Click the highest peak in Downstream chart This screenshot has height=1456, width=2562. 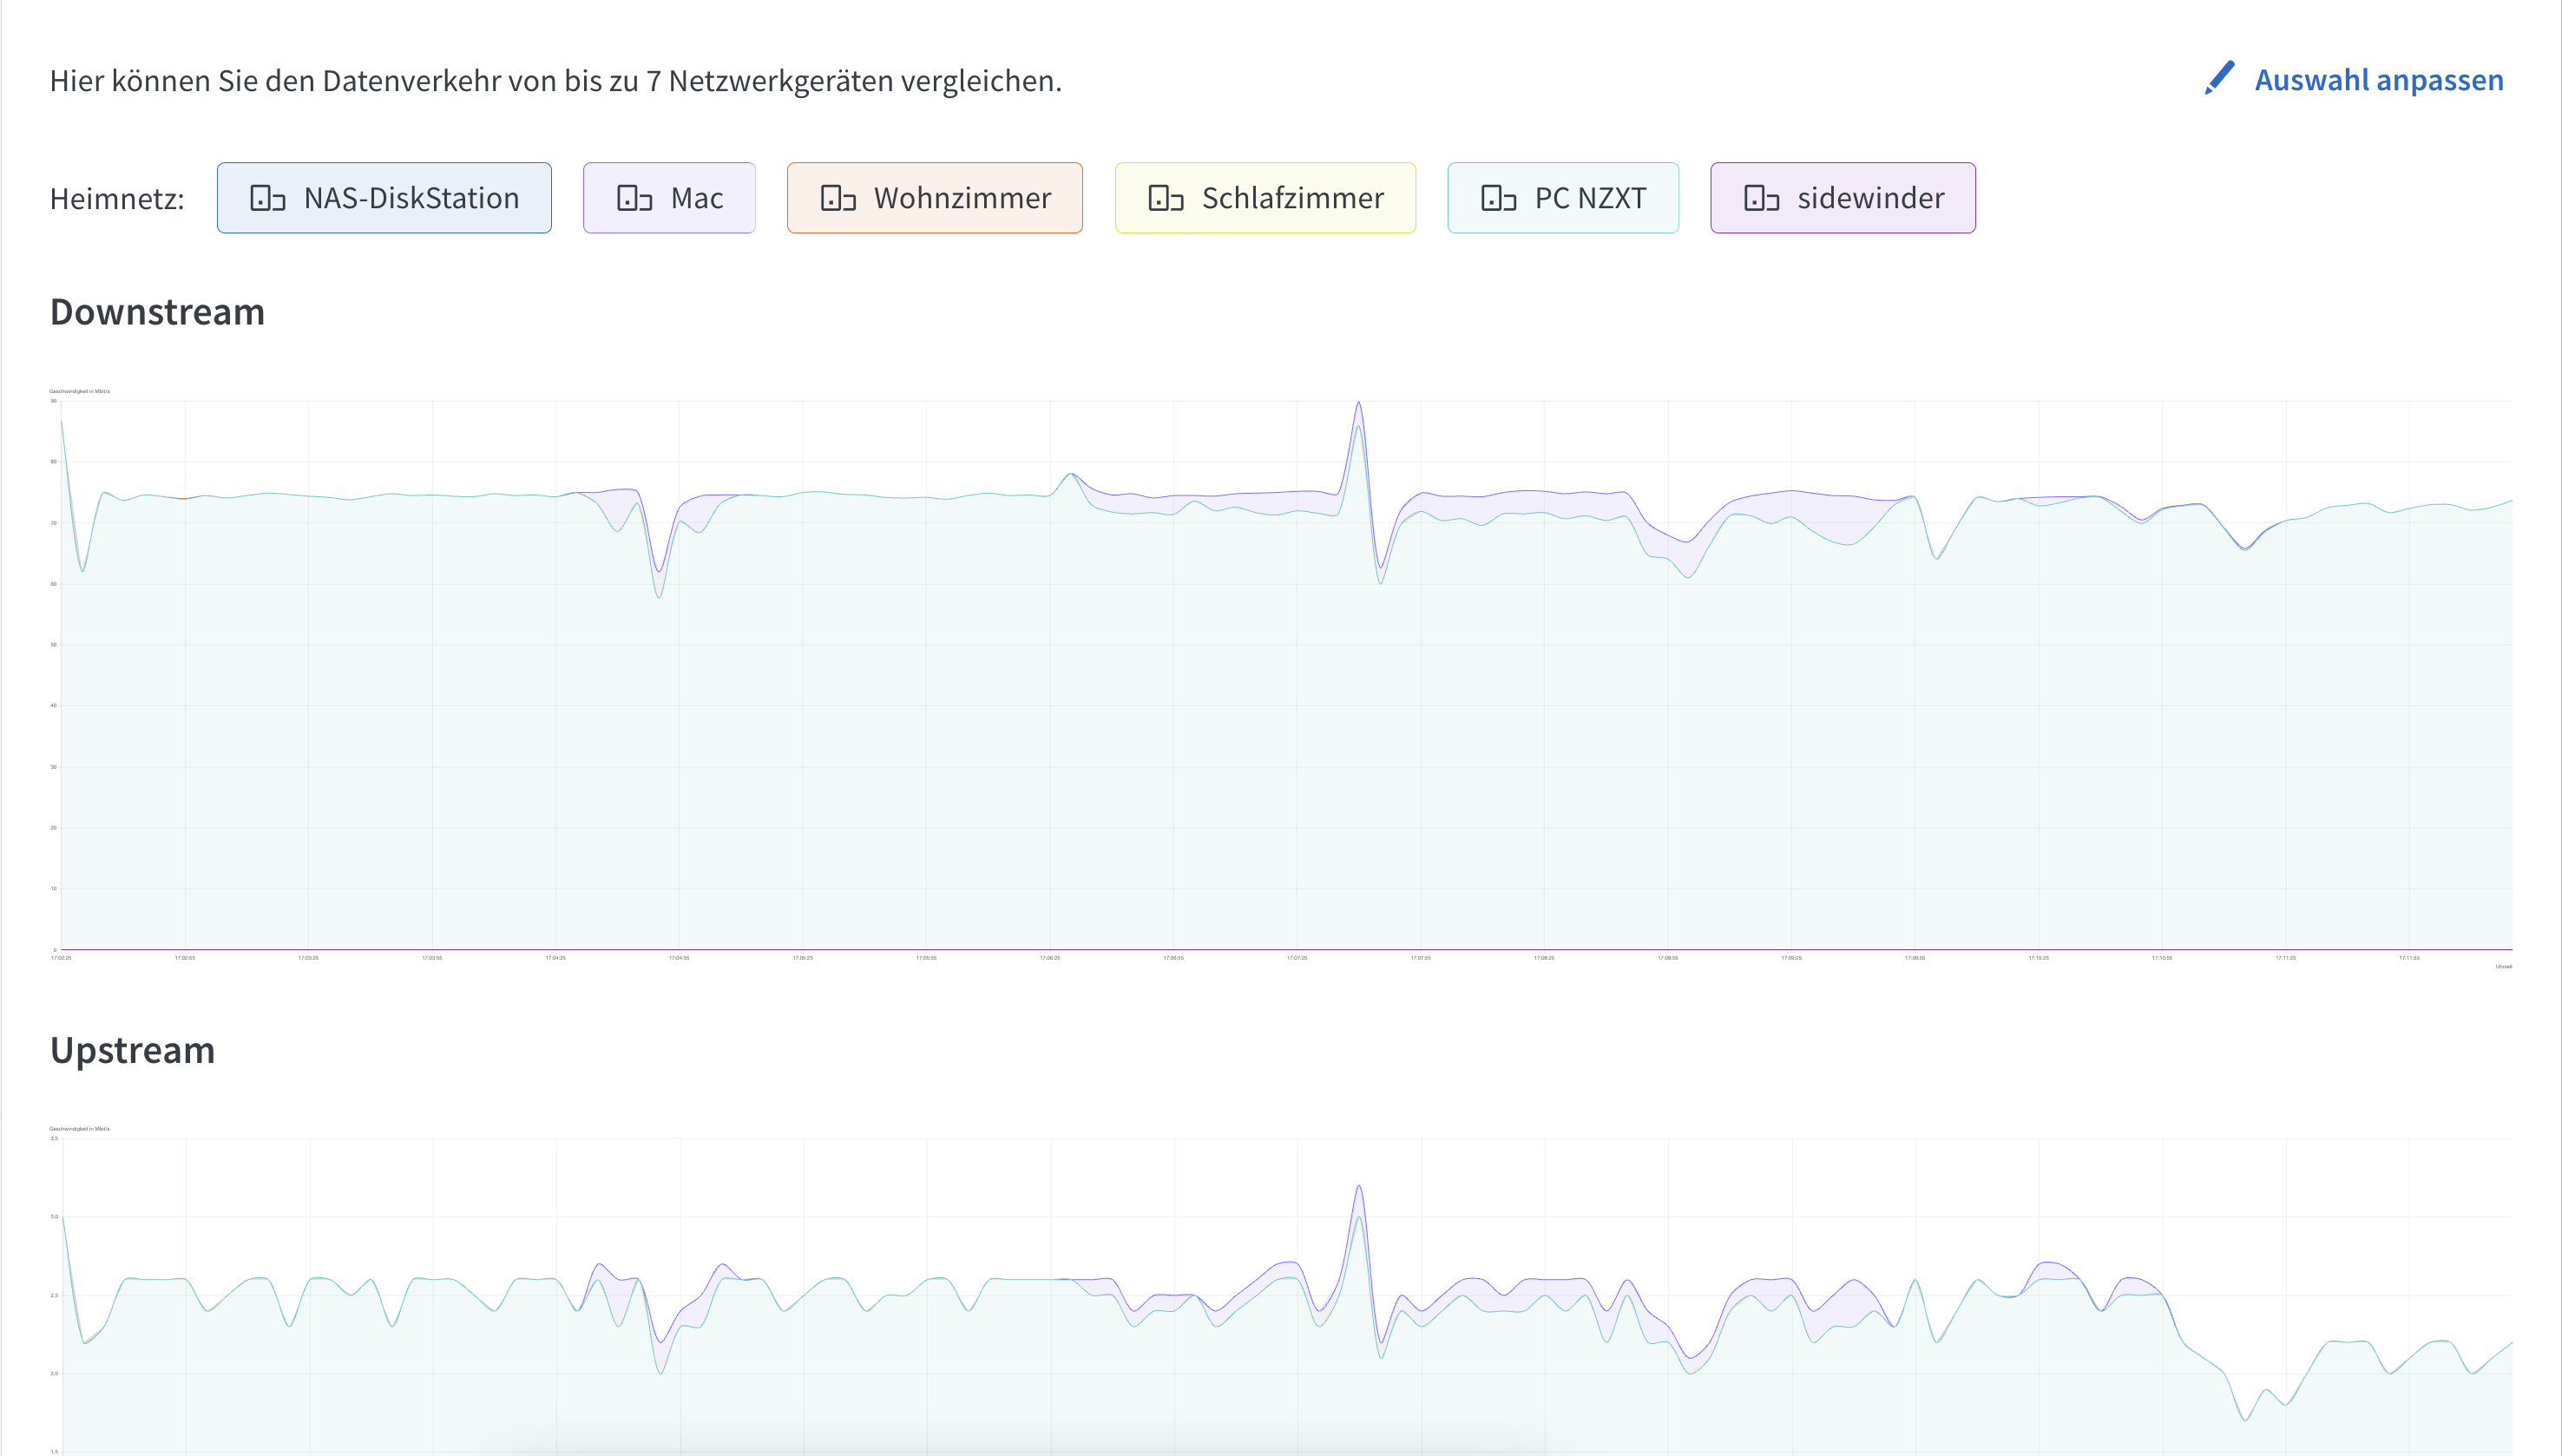pyautogui.click(x=1358, y=404)
